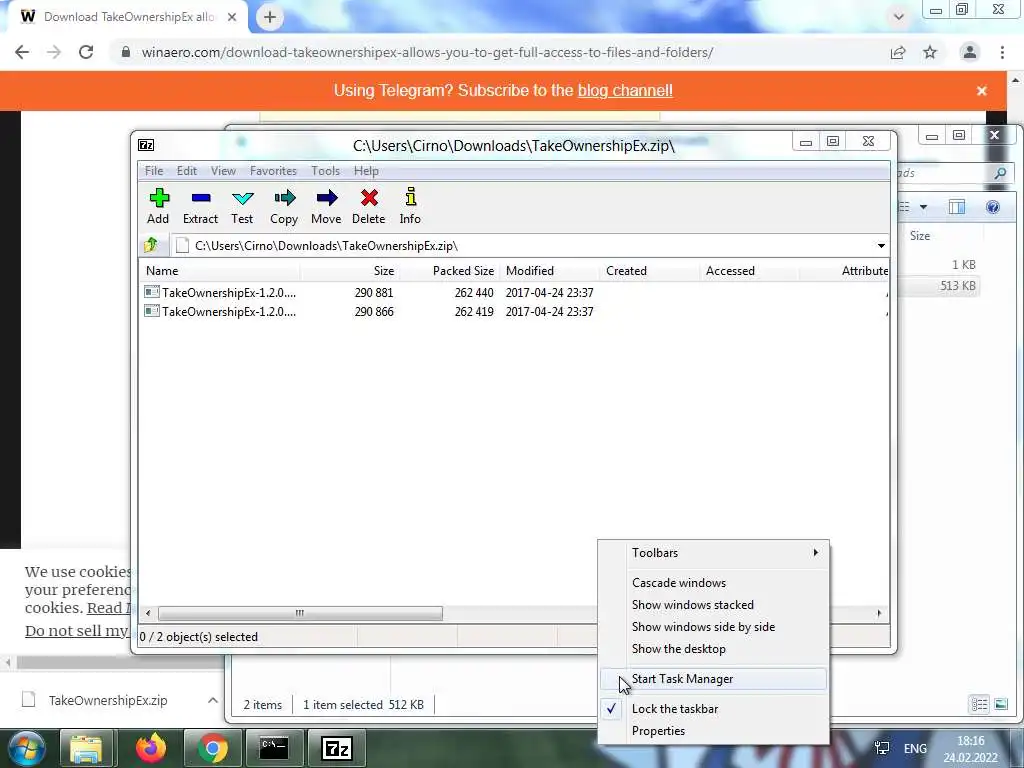Open the Favorites menu
This screenshot has height=768, width=1024.
[273, 170]
